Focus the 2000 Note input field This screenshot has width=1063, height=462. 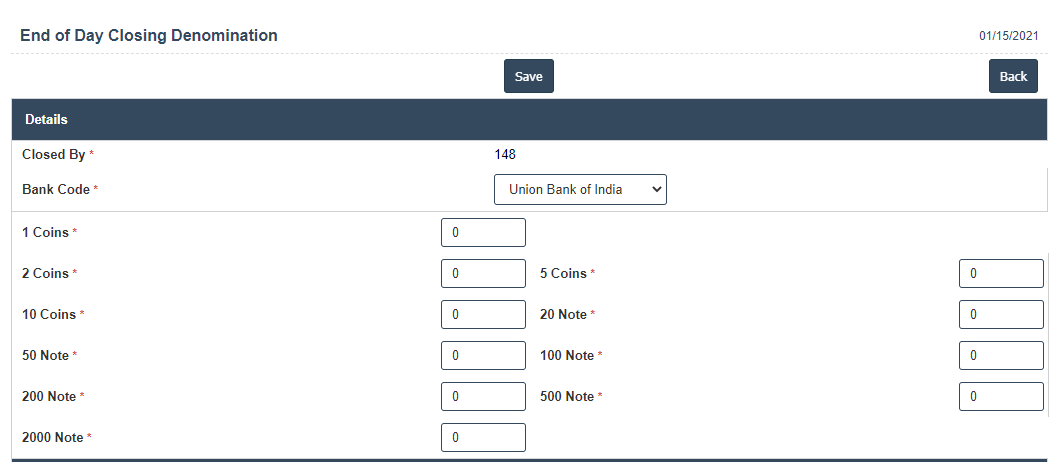click(483, 437)
